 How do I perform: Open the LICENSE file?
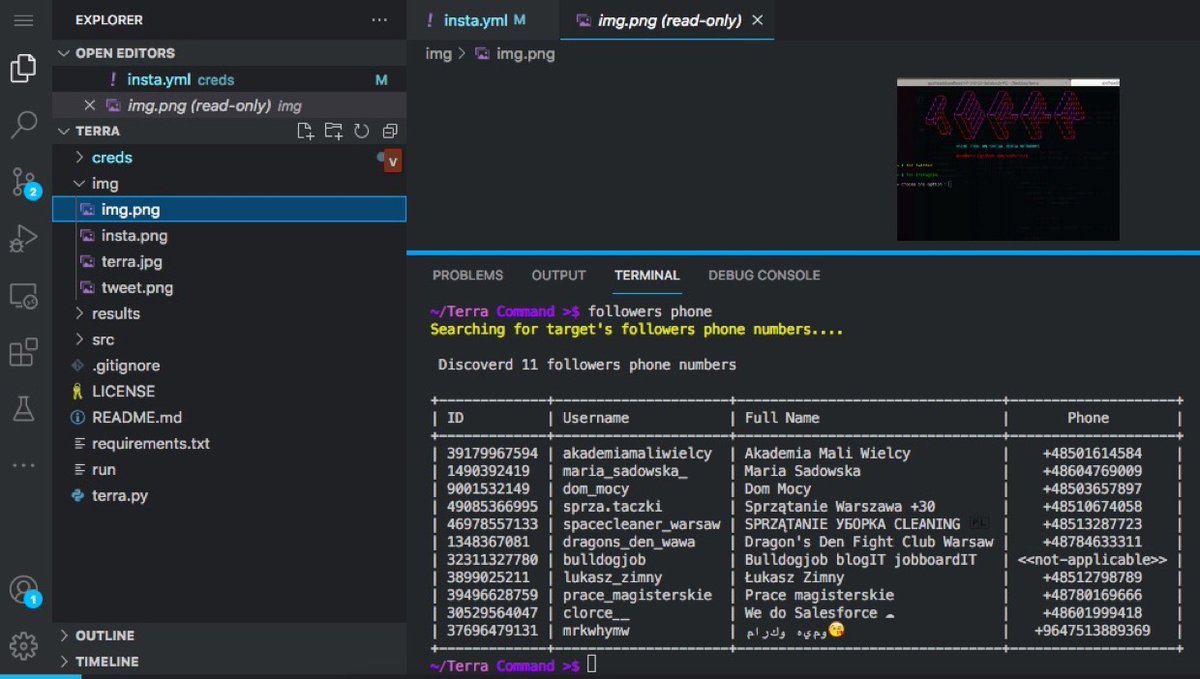point(229,391)
